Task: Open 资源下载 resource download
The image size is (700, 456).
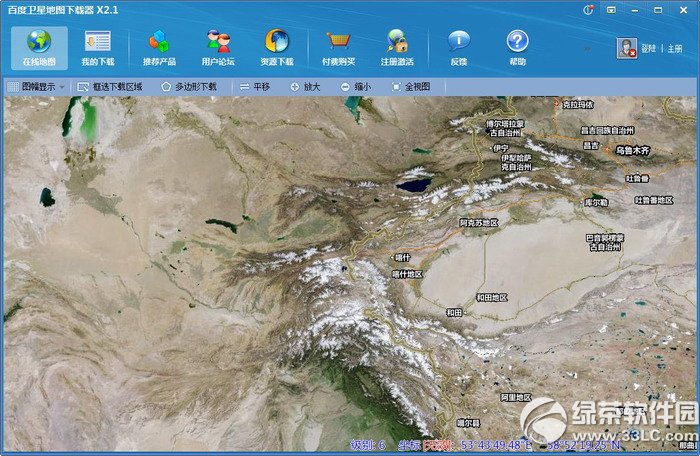Action: tap(277, 48)
